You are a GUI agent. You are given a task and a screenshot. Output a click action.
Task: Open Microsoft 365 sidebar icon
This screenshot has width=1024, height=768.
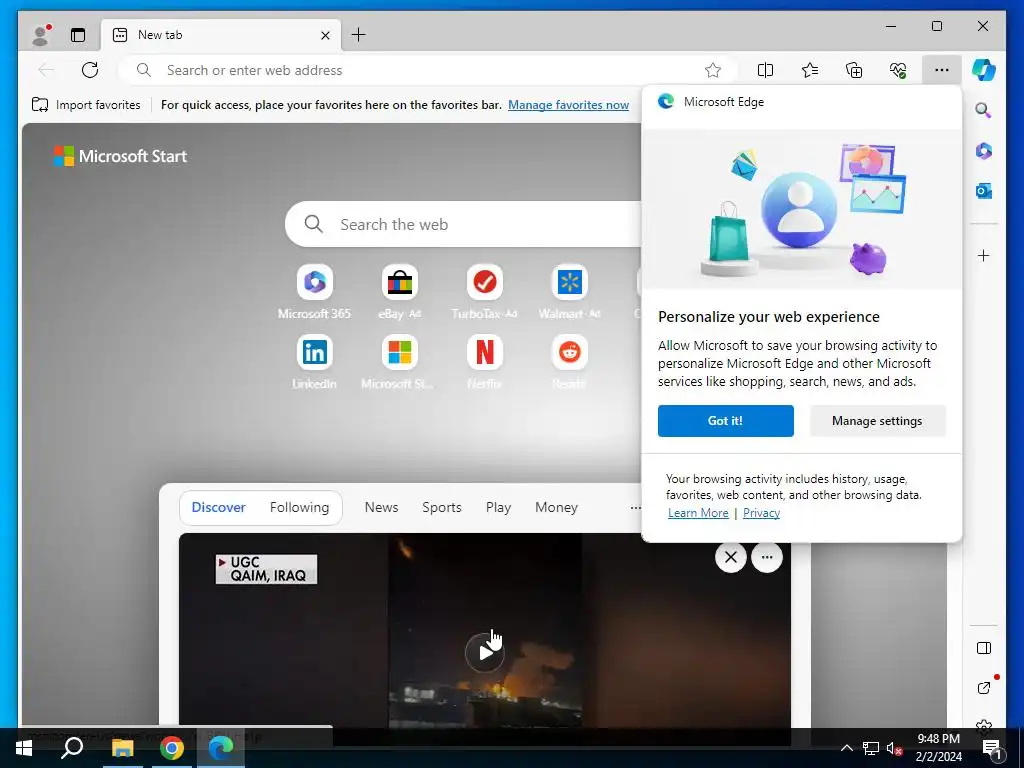(984, 151)
